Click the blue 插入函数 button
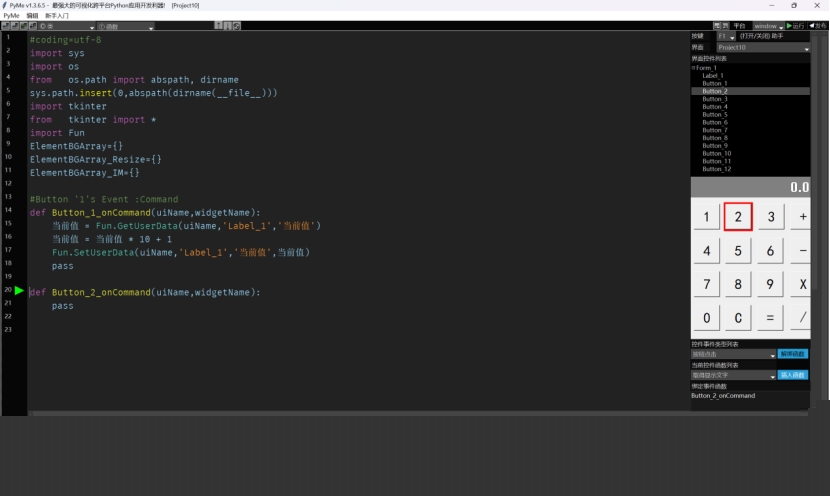830x496 pixels. click(793, 375)
